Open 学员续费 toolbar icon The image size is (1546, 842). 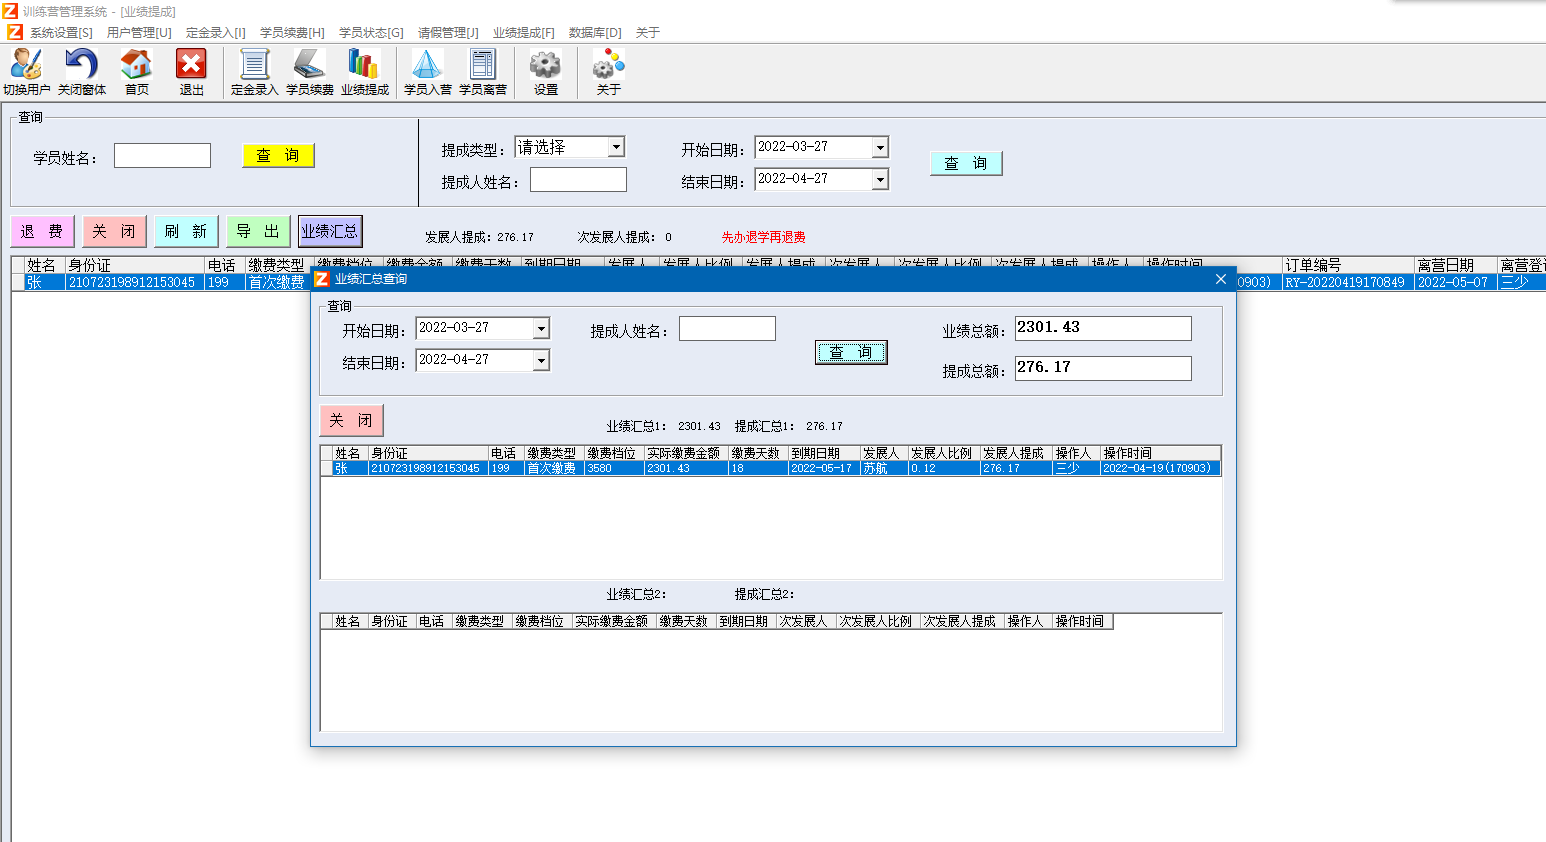[310, 72]
